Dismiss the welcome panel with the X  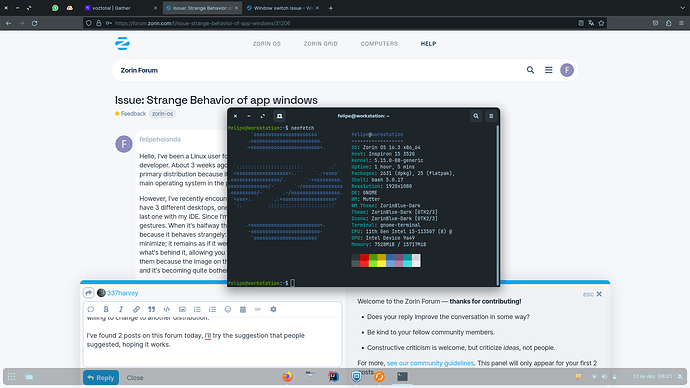pos(599,294)
